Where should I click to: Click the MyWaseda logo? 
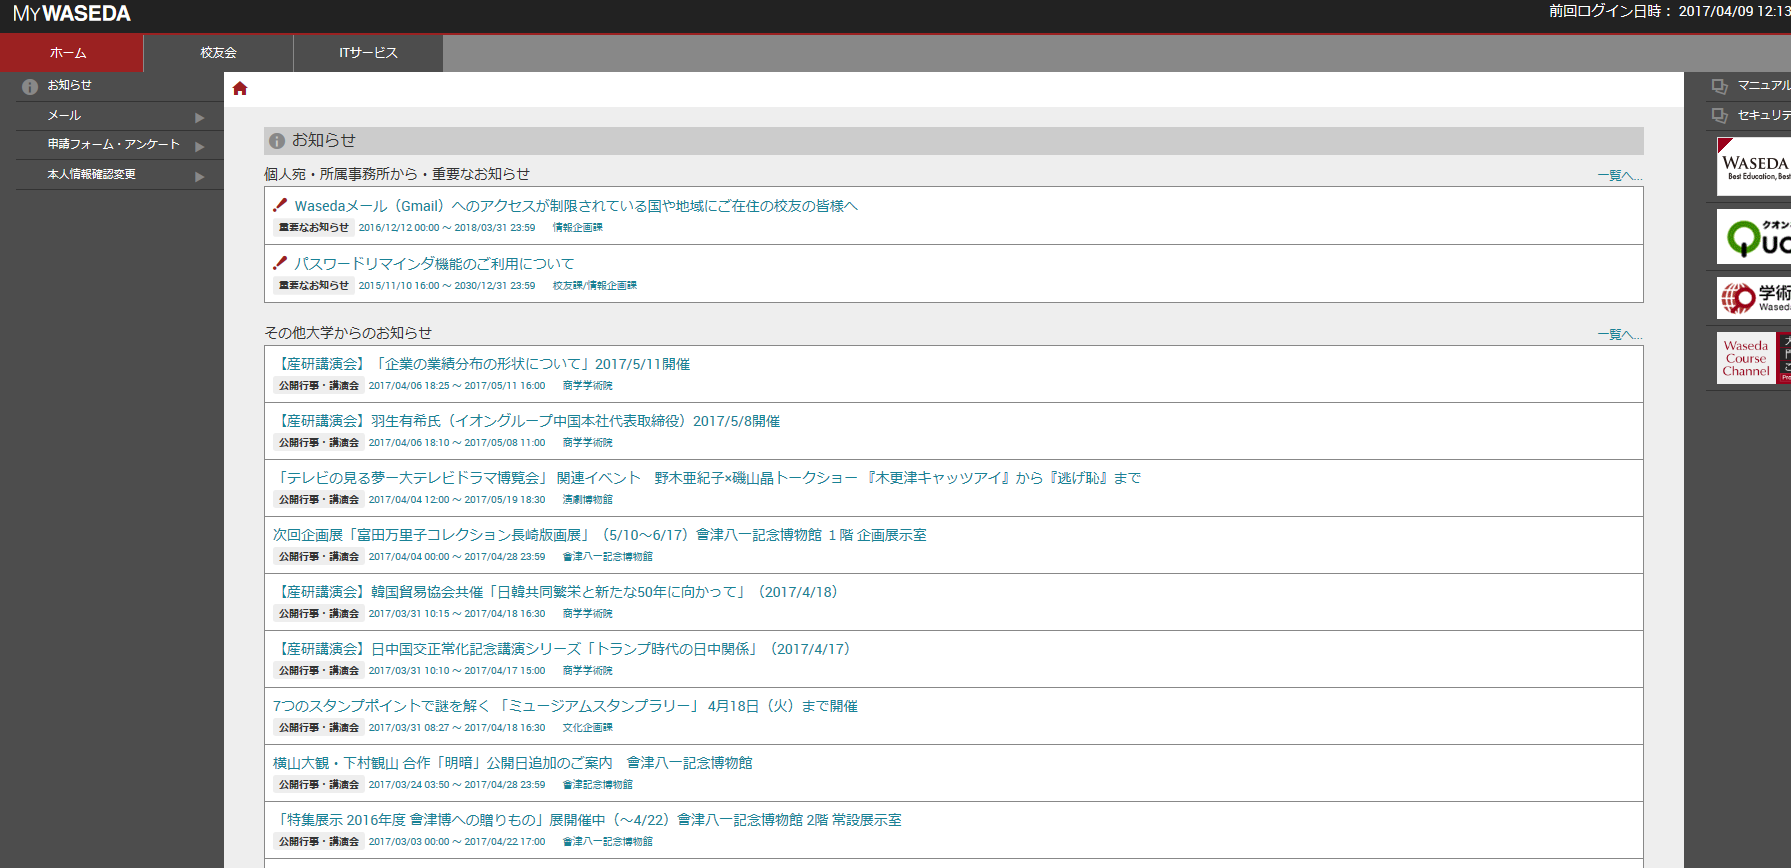(x=72, y=14)
